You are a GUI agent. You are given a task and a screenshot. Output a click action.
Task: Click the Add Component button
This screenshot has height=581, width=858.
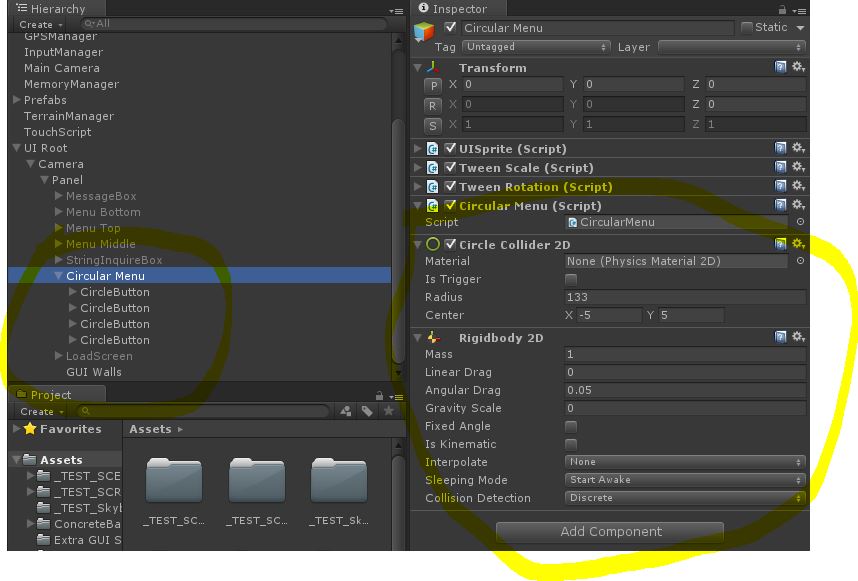(610, 532)
